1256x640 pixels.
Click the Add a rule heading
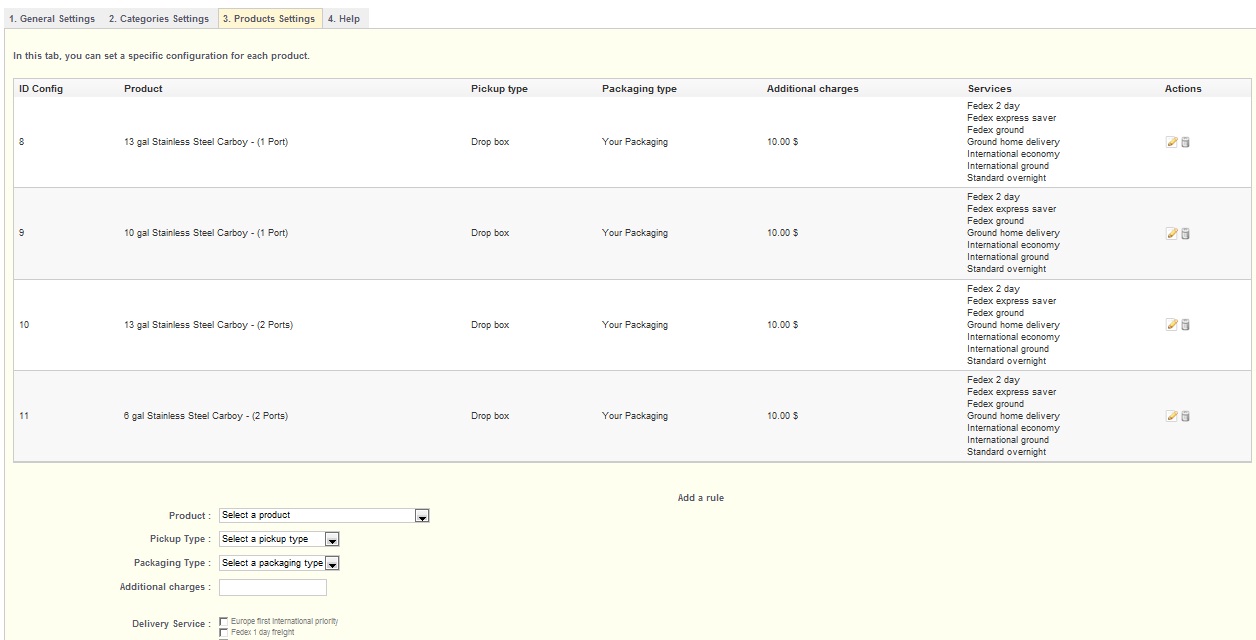click(x=701, y=498)
